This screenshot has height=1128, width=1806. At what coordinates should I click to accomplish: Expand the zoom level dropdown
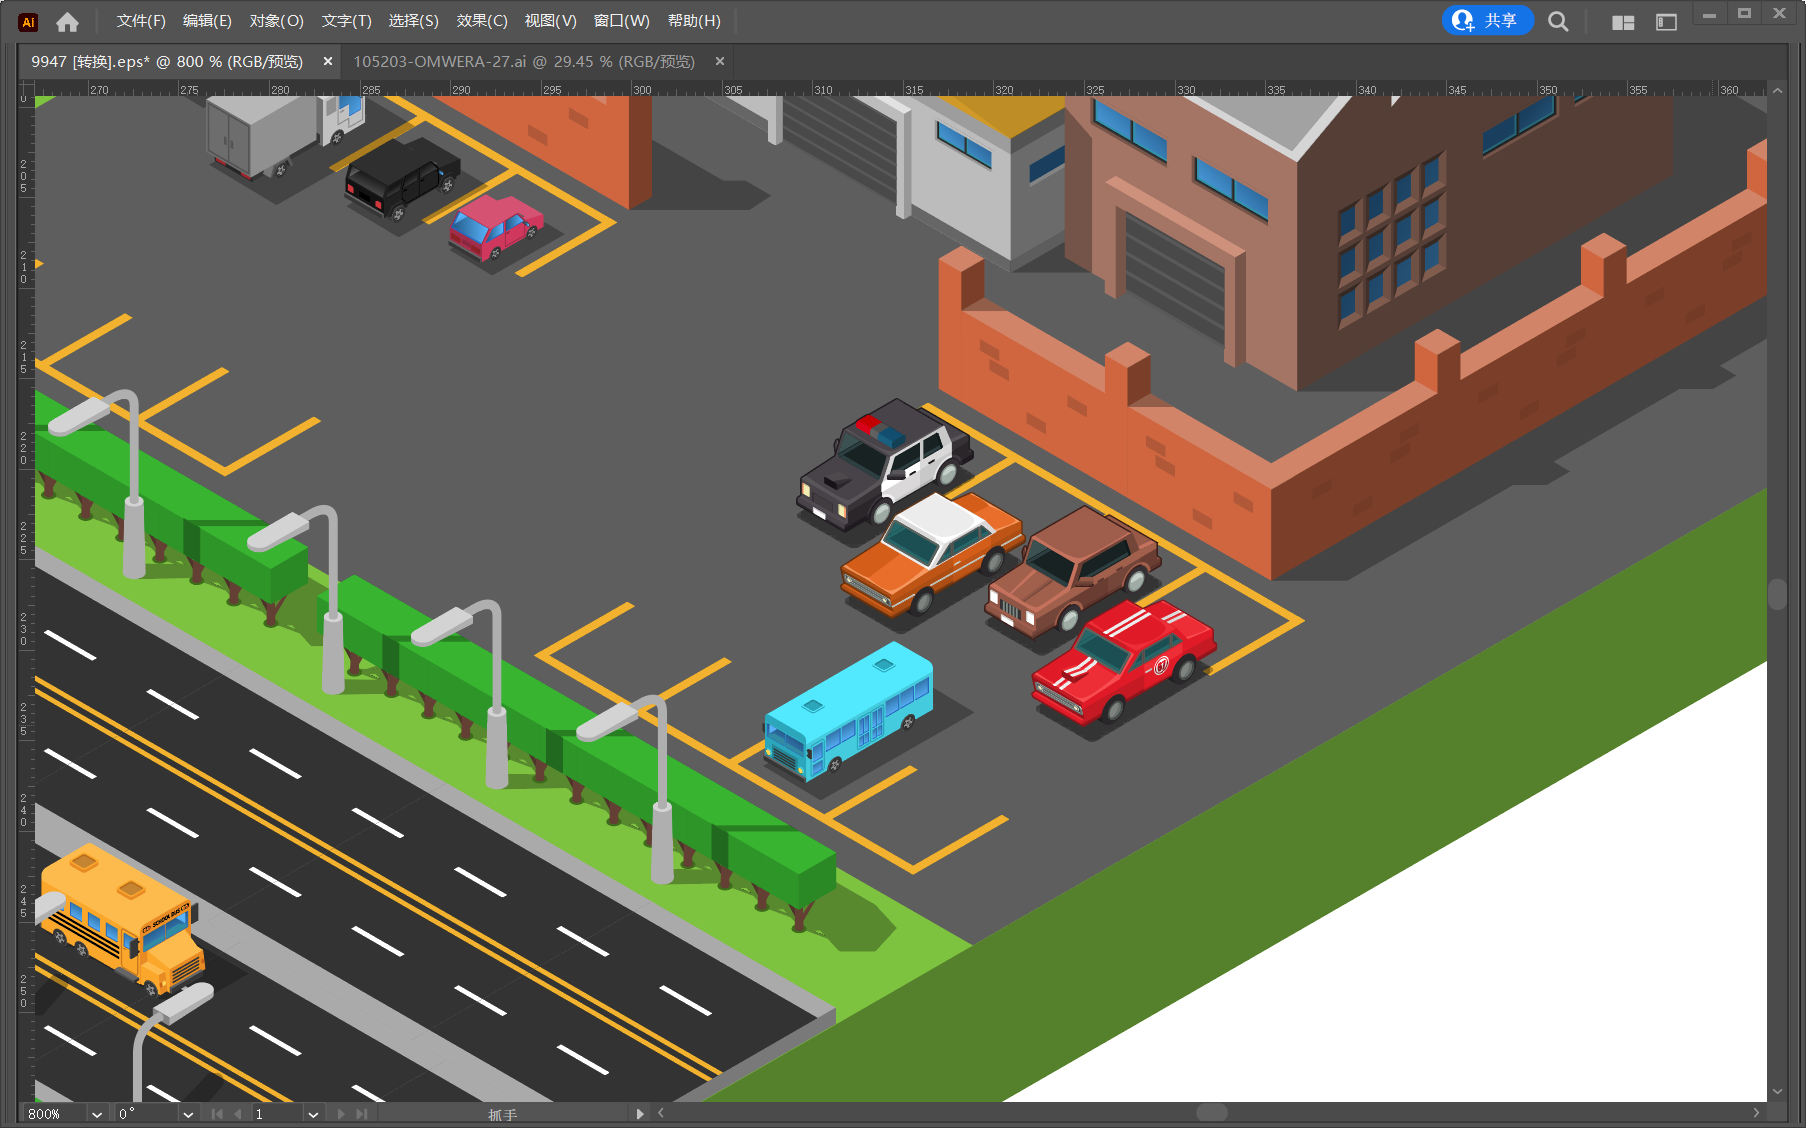pos(97,1114)
